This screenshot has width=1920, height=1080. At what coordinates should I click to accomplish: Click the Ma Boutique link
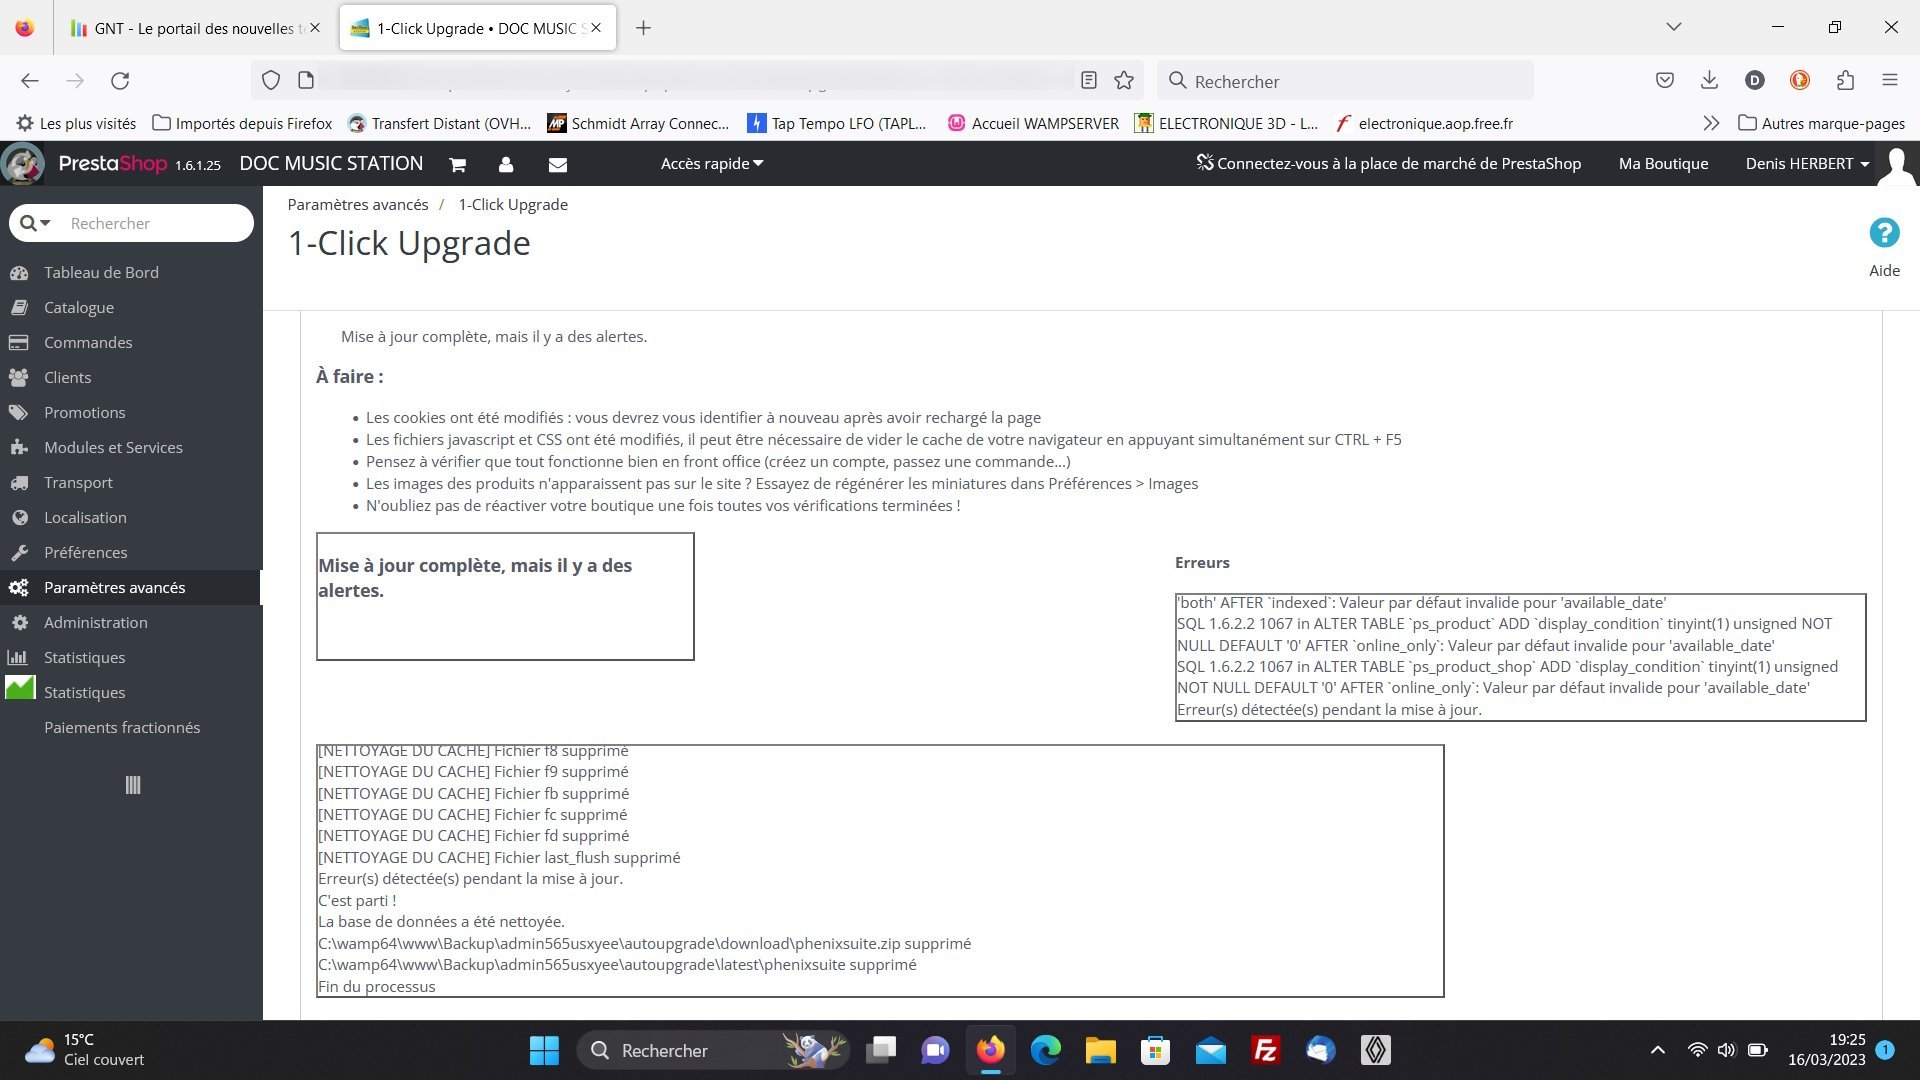[x=1663, y=164]
